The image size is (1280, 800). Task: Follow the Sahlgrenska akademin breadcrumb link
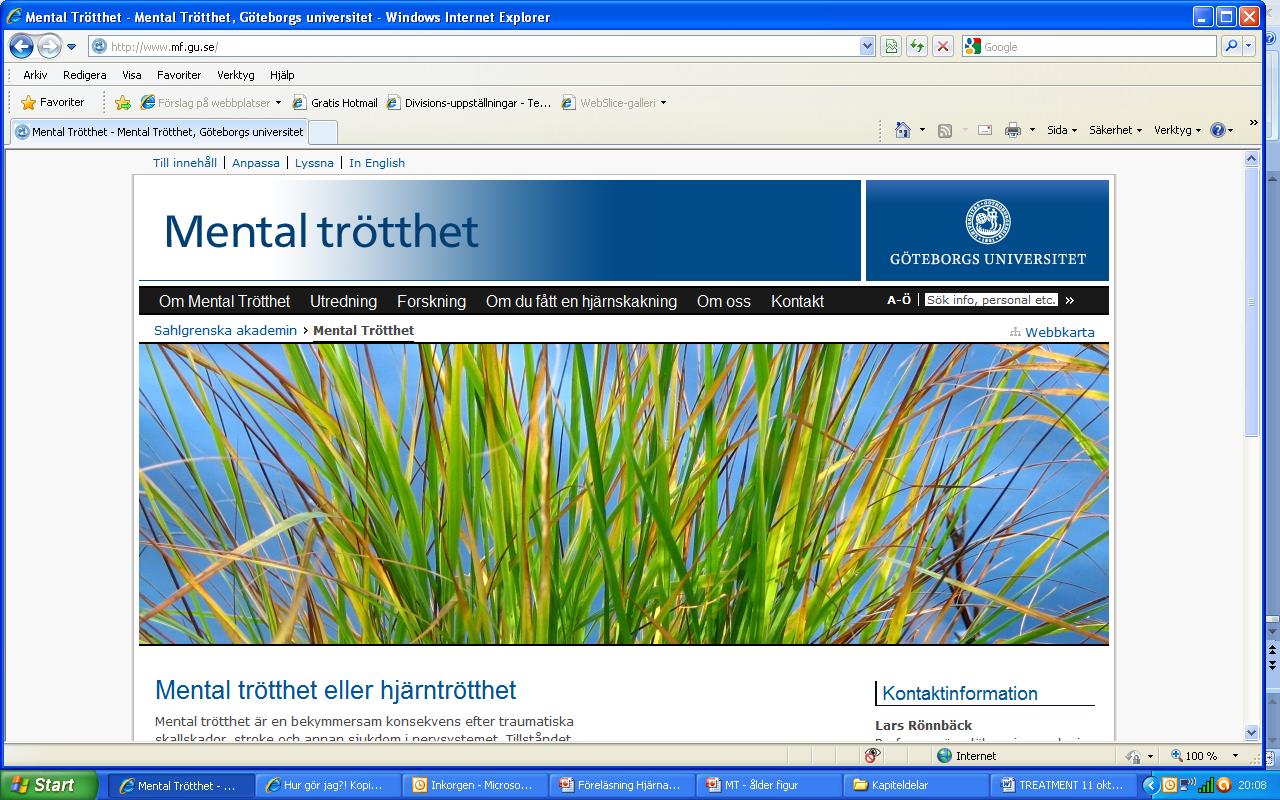tap(225, 330)
